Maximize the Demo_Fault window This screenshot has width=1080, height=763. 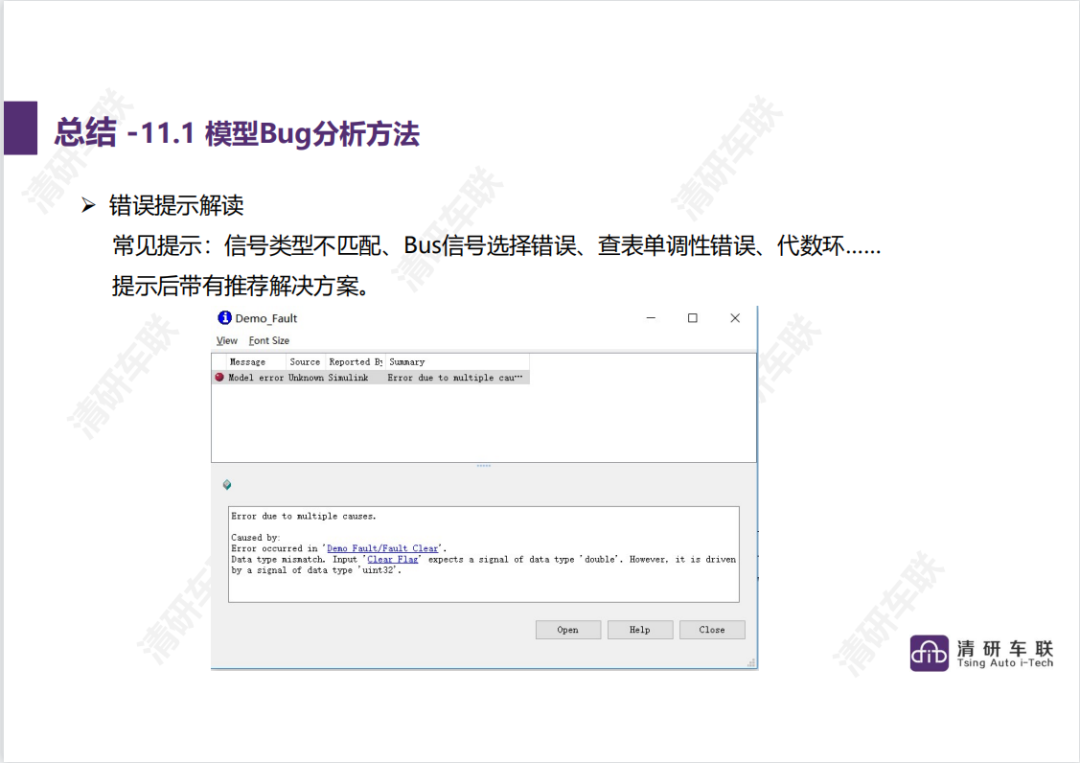tap(692, 318)
